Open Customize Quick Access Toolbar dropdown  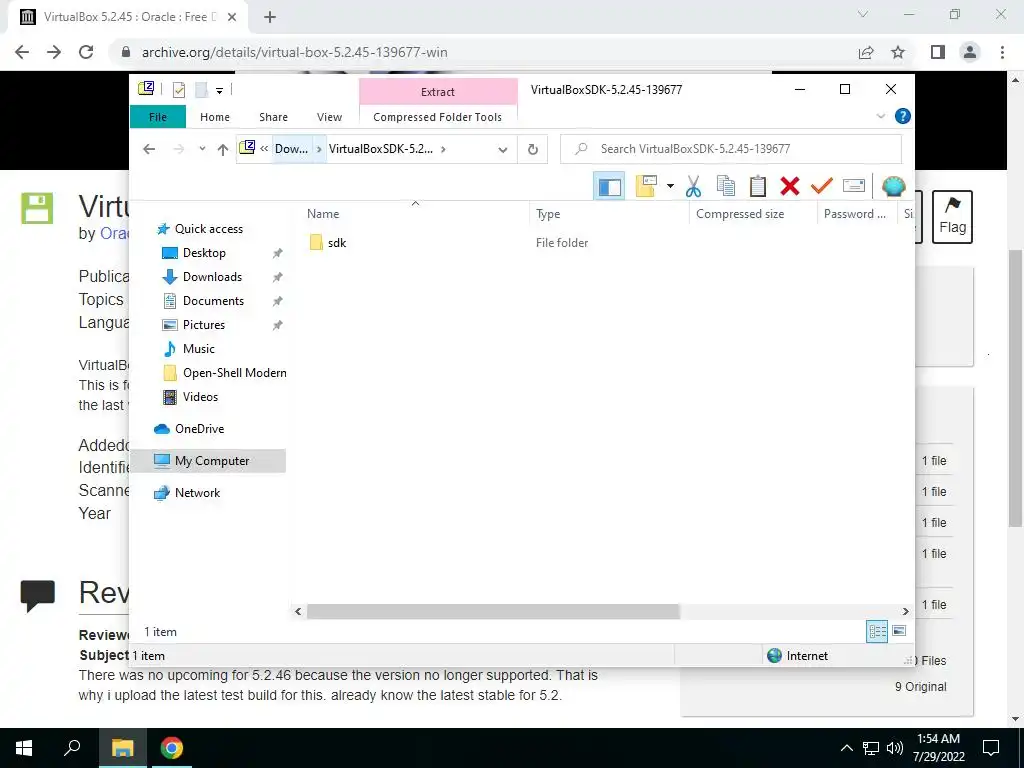coord(219,91)
